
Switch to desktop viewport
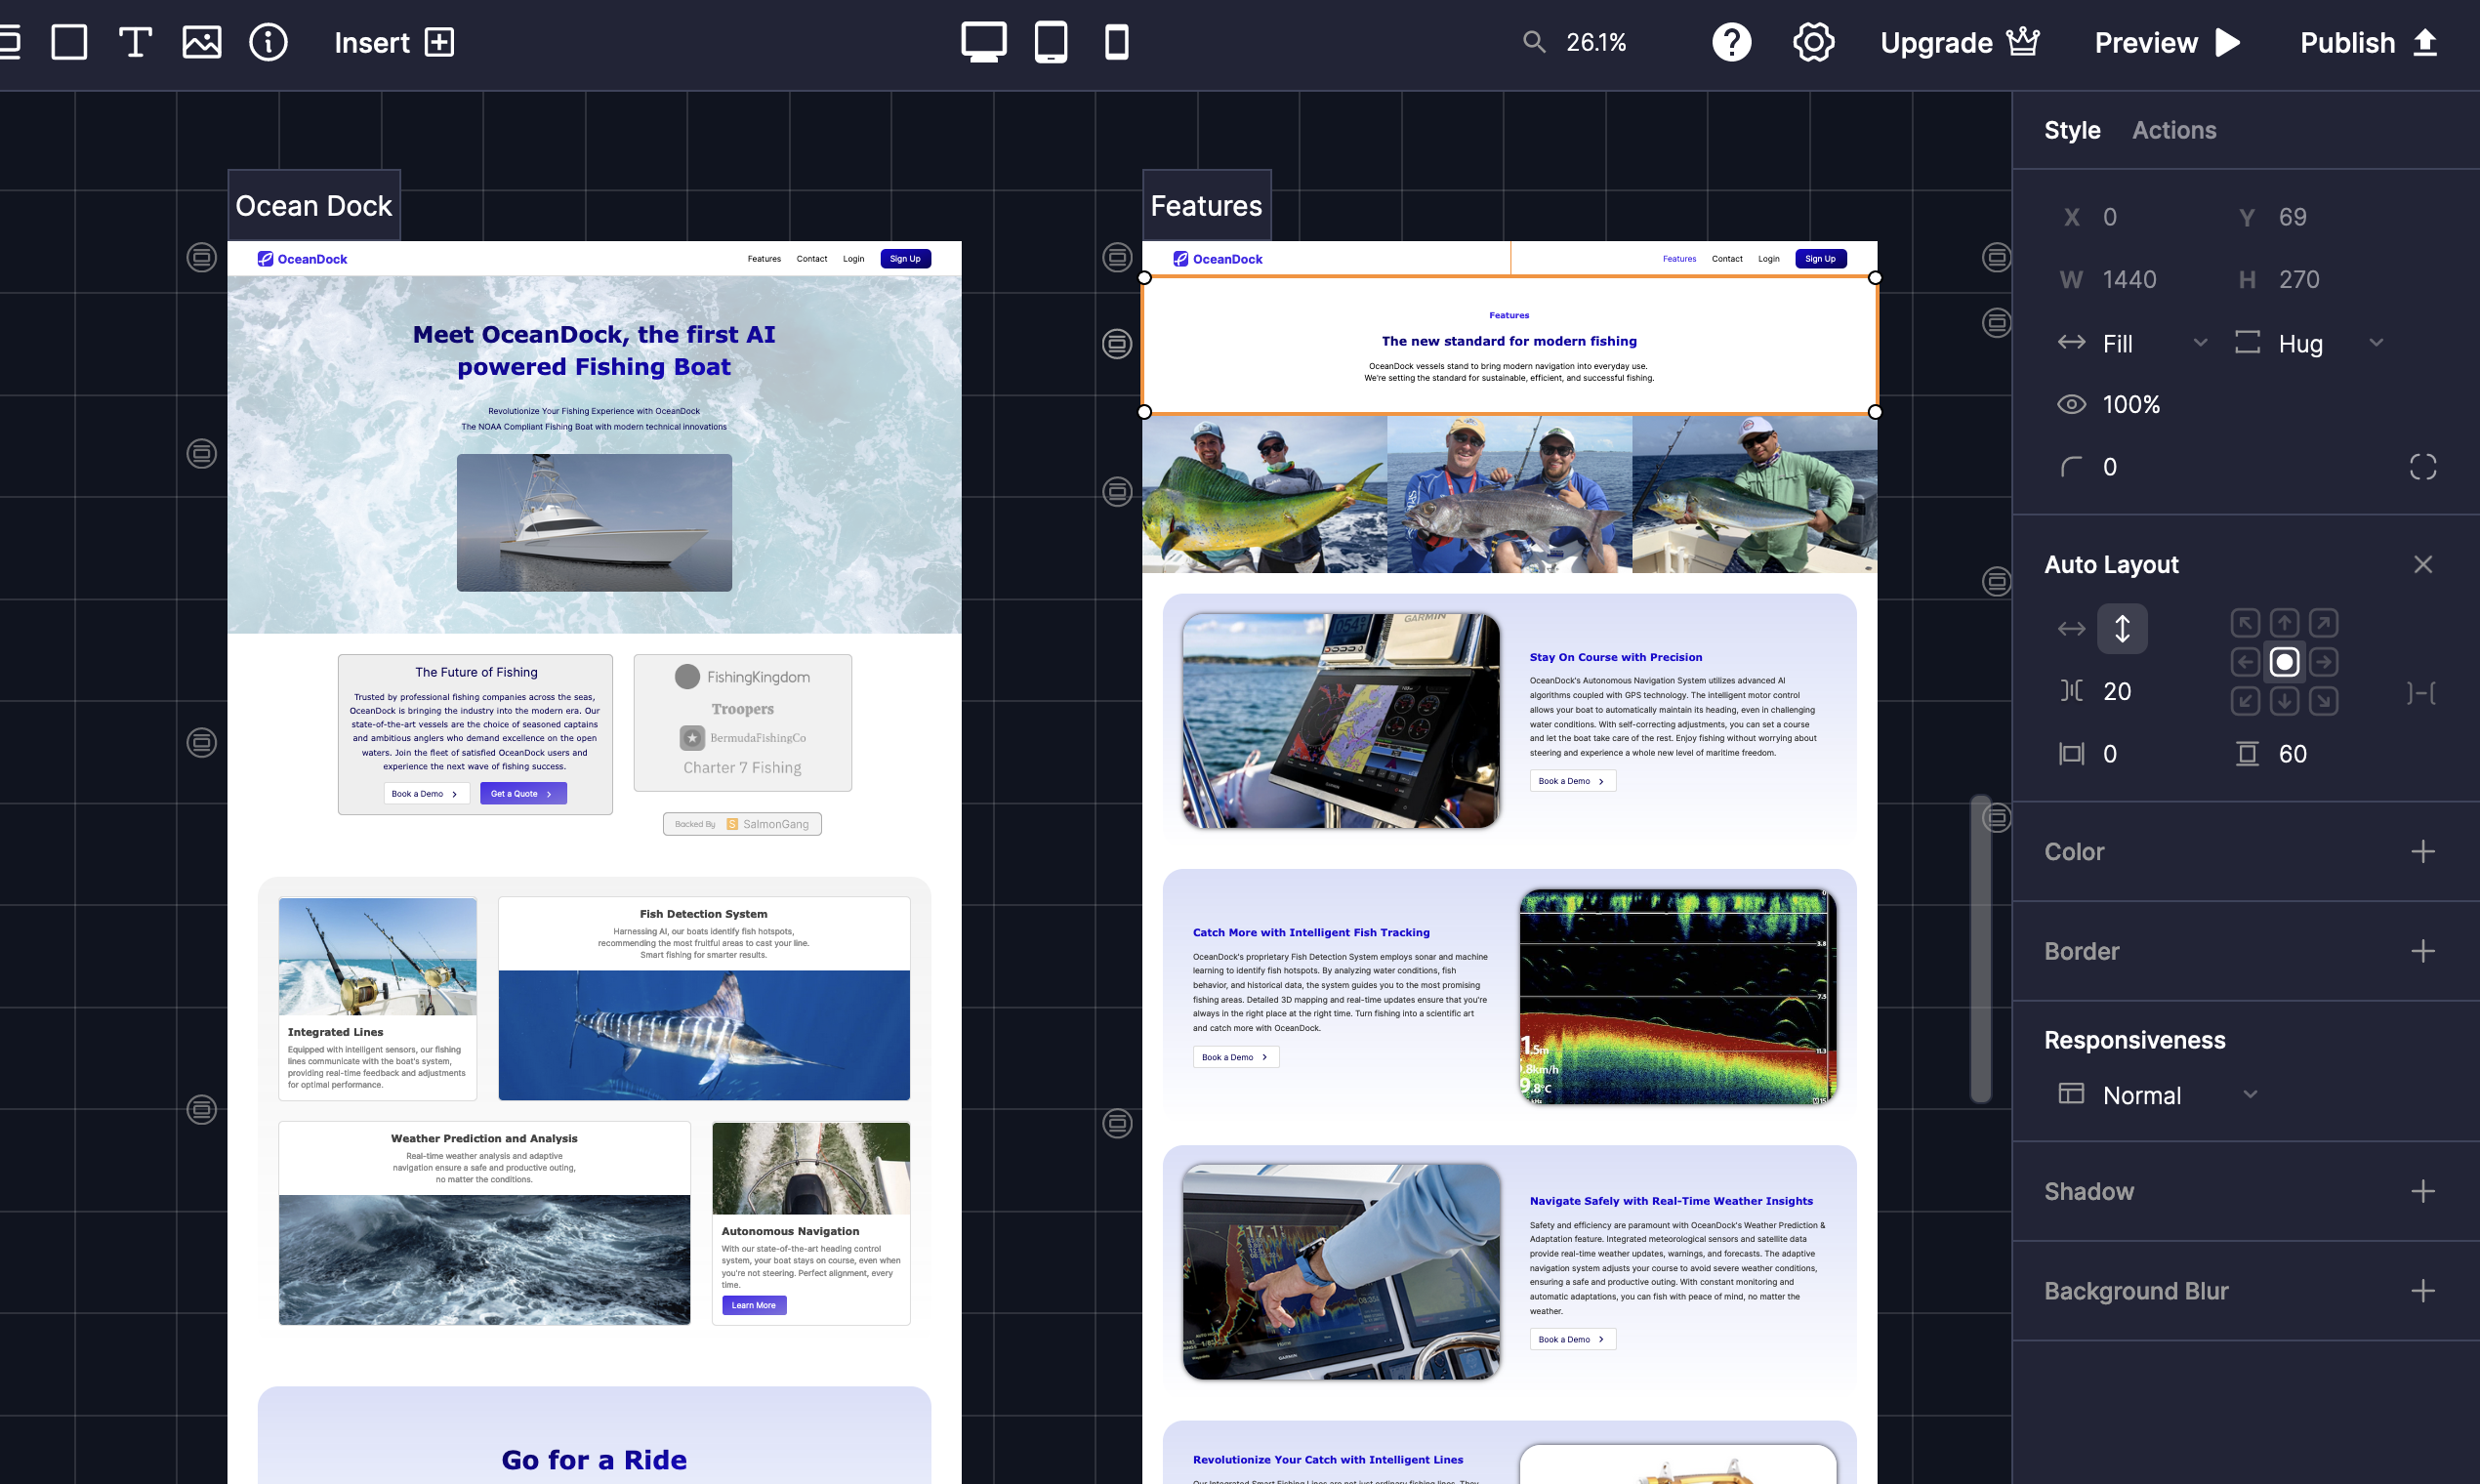tap(983, 42)
